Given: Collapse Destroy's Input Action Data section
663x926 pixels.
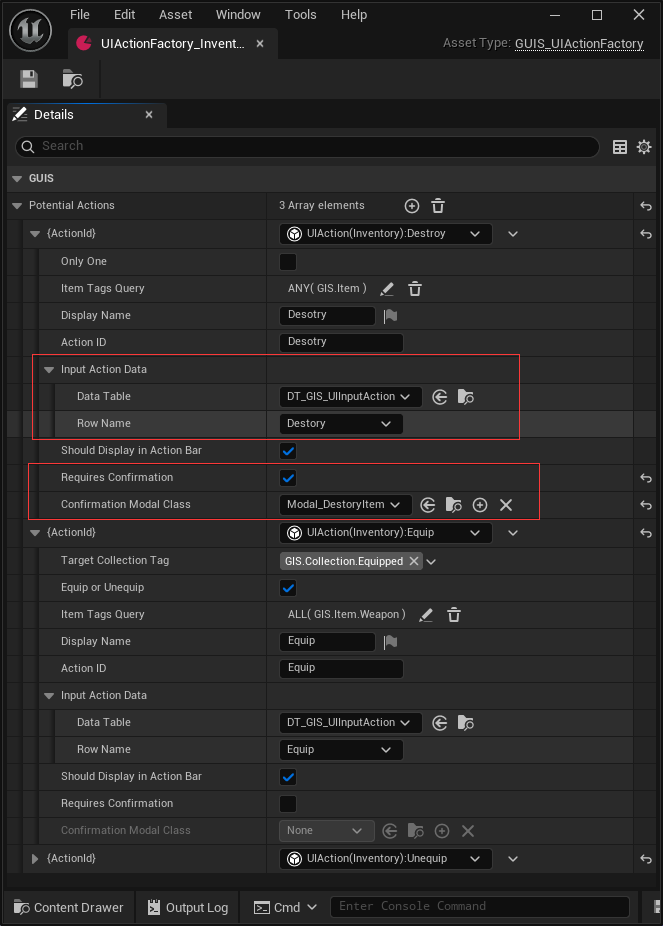Looking at the screenshot, I should (49, 370).
